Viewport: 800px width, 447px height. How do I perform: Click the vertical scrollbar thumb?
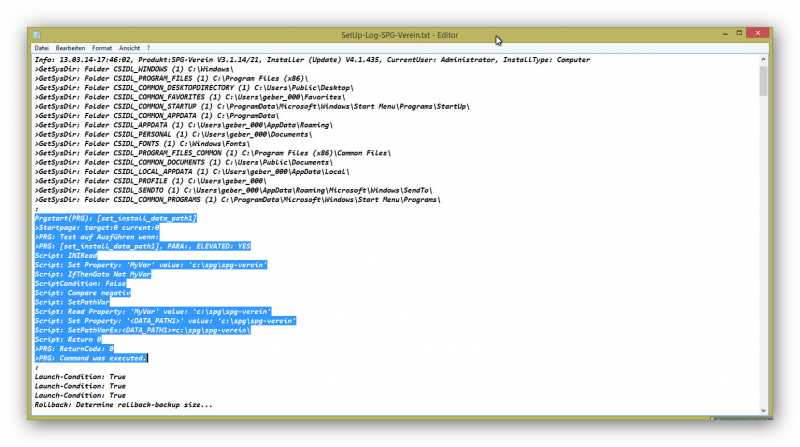764,80
